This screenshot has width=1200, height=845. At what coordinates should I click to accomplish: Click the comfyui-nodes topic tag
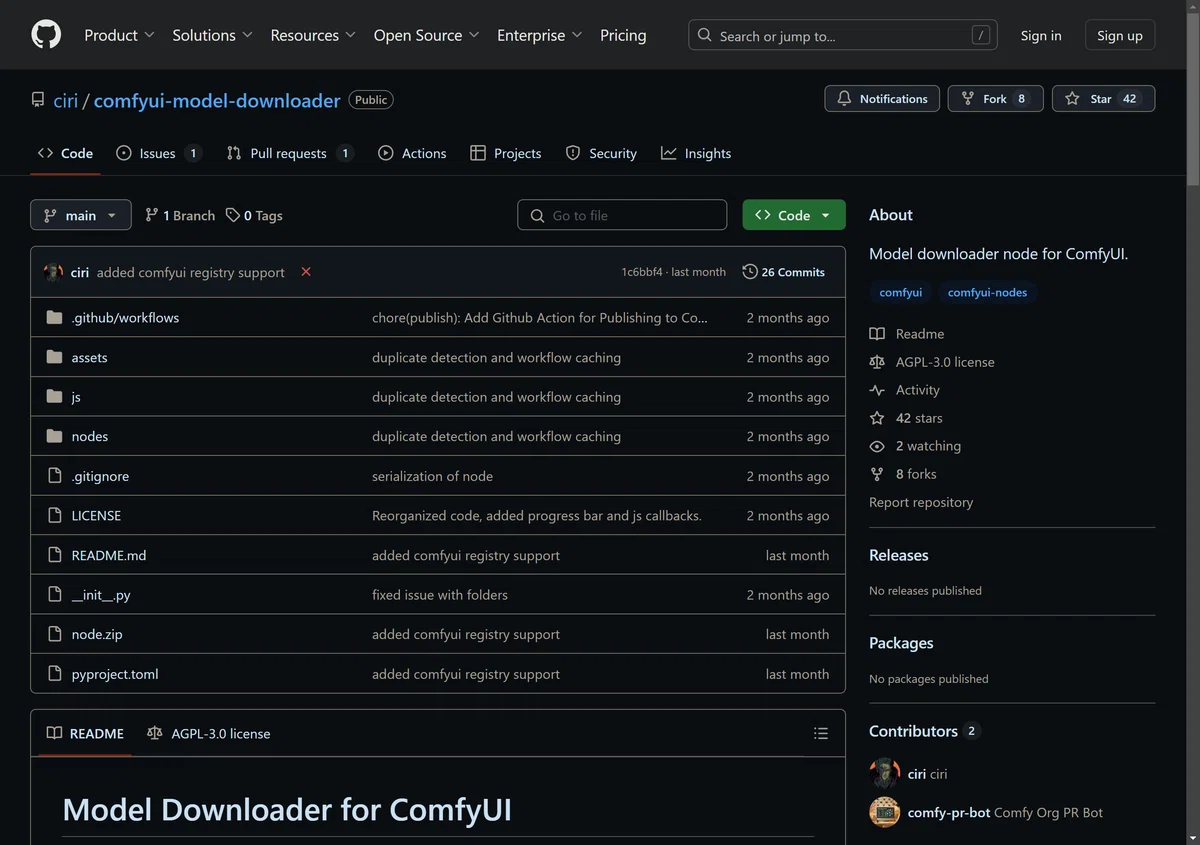[987, 293]
